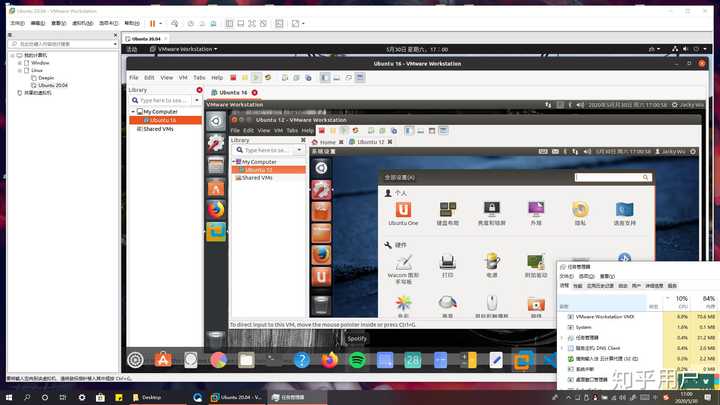720x405 pixels.
Task: Switch to the Ubuntu 12 tab
Action: 370,142
